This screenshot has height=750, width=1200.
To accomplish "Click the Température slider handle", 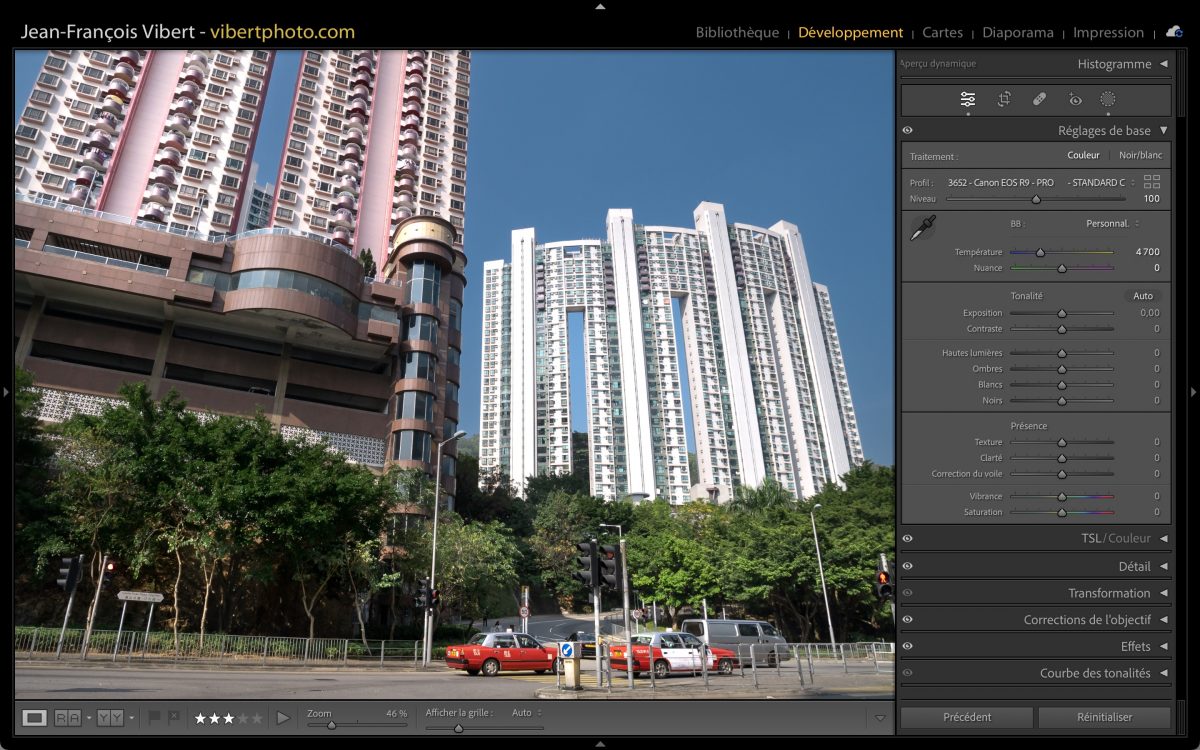I will click(1040, 252).
